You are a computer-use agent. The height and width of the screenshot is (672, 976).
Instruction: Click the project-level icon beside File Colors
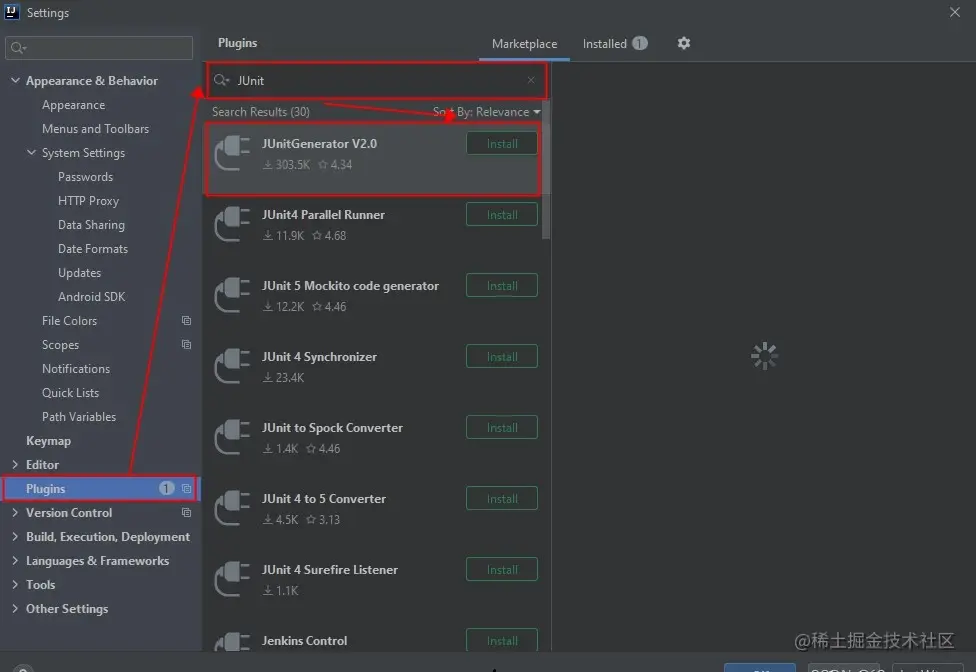(x=186, y=320)
